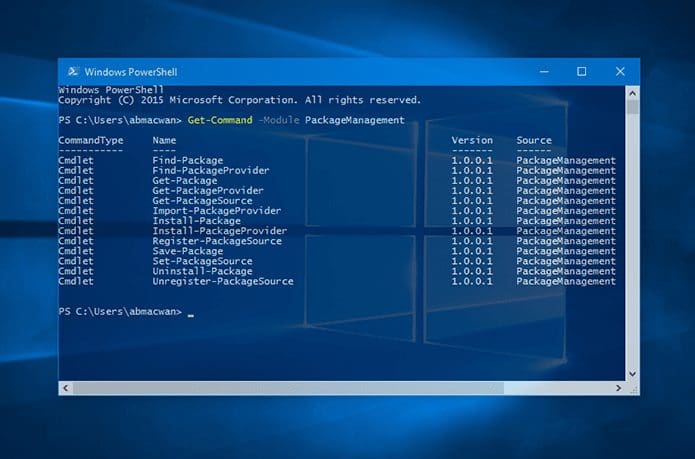Click the Get-Command text in the prompt
The image size is (695, 459).
pos(220,120)
